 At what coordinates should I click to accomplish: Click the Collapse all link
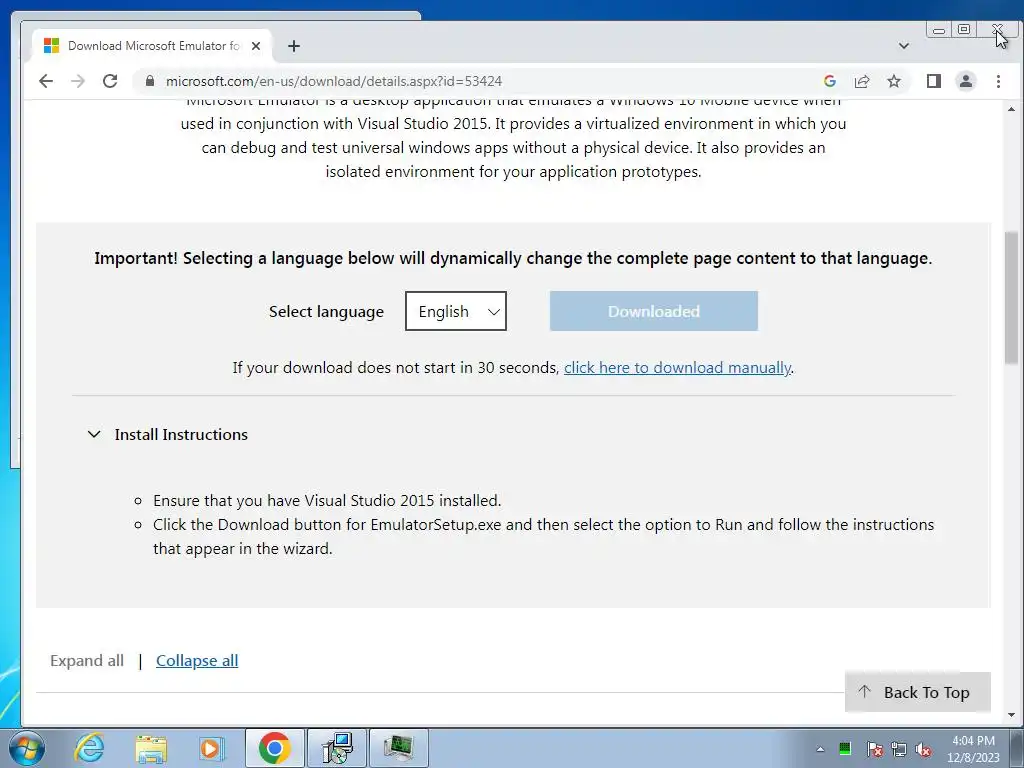tap(197, 660)
